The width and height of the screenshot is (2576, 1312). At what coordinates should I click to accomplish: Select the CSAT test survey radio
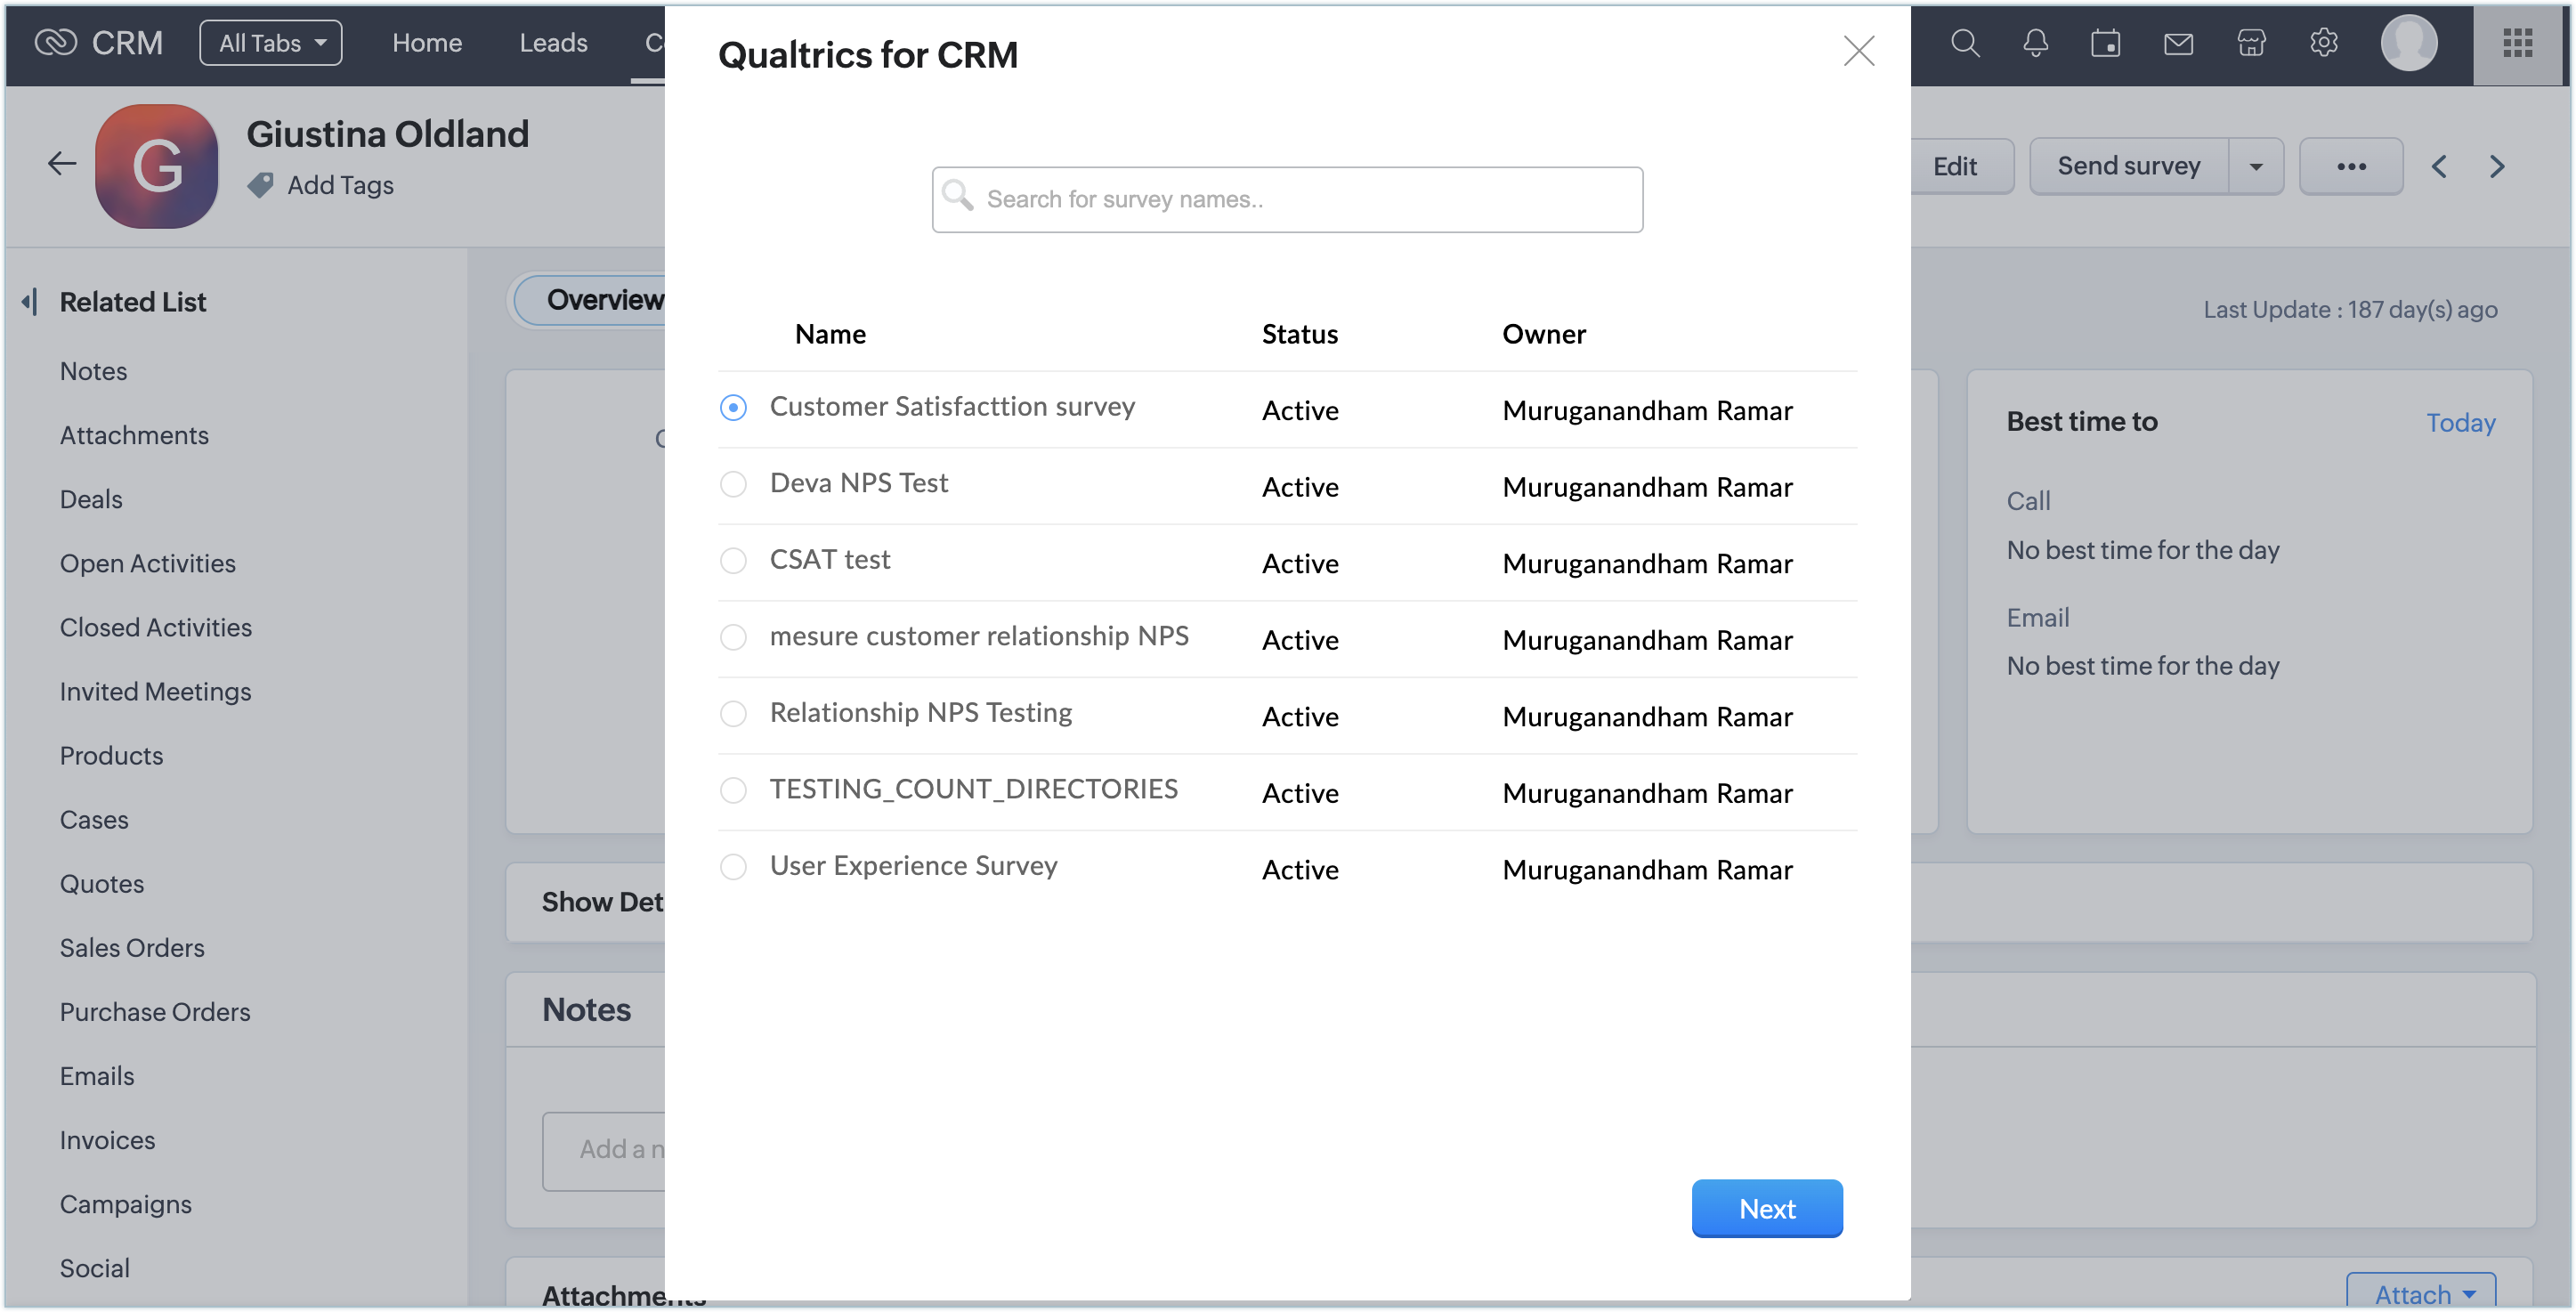click(733, 561)
